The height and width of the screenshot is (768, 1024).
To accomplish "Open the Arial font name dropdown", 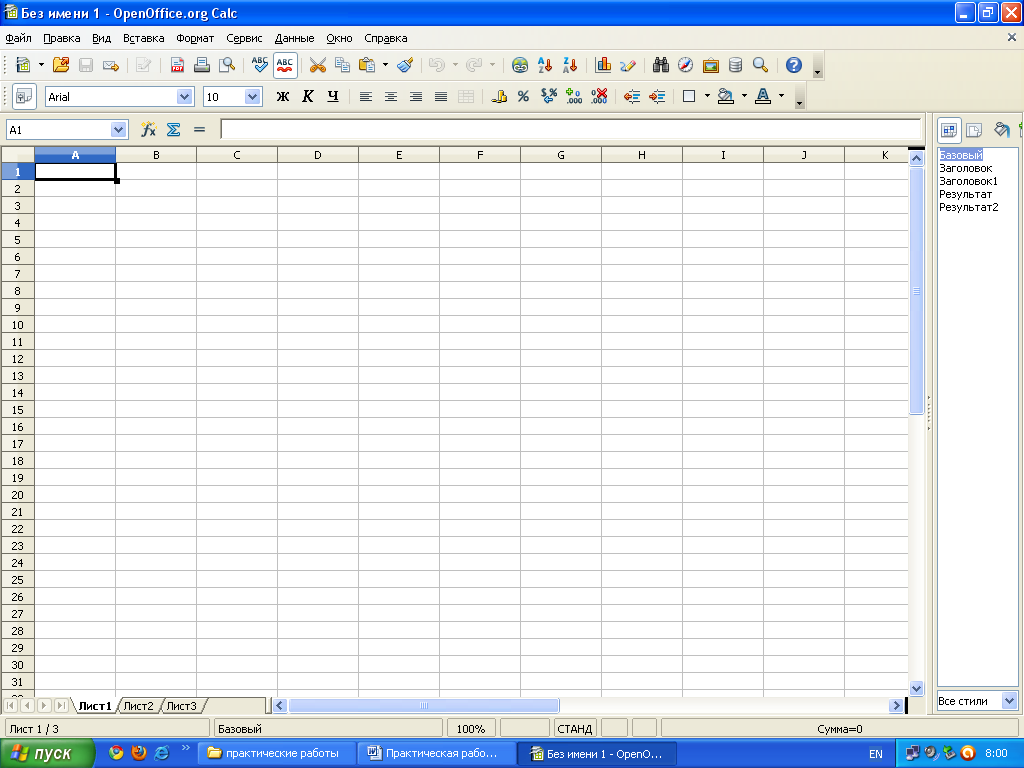I will (185, 97).
